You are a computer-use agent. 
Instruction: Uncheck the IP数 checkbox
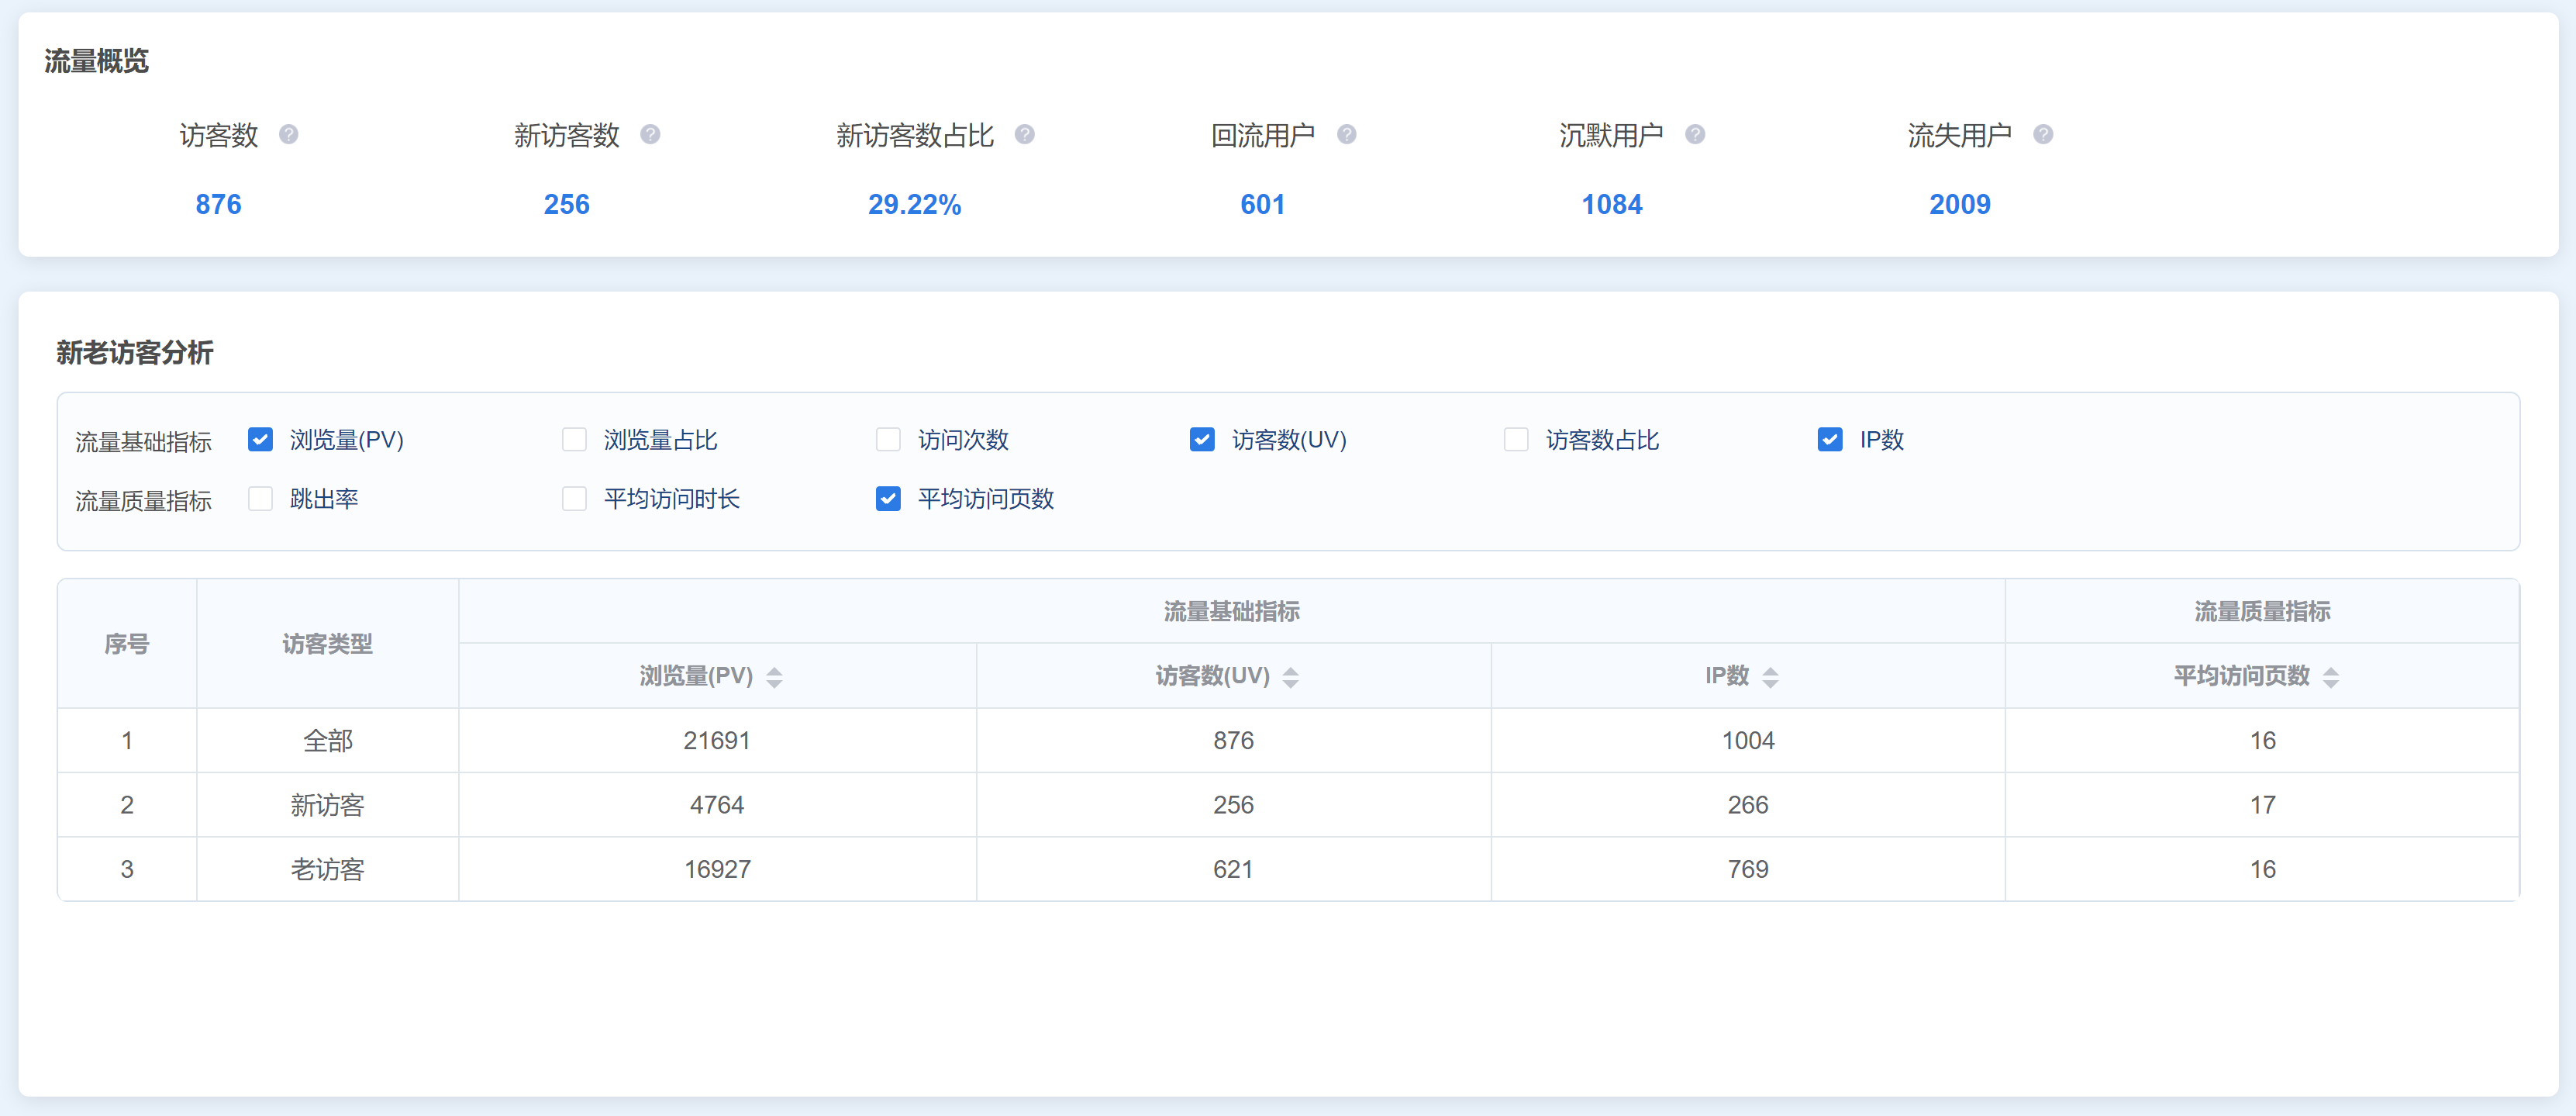1830,440
